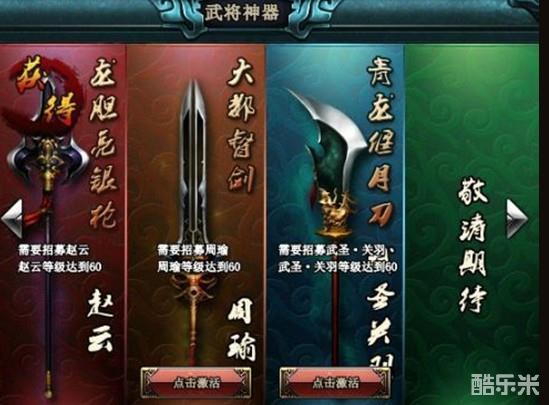Click the golden dragon guard on glaive

(335, 212)
